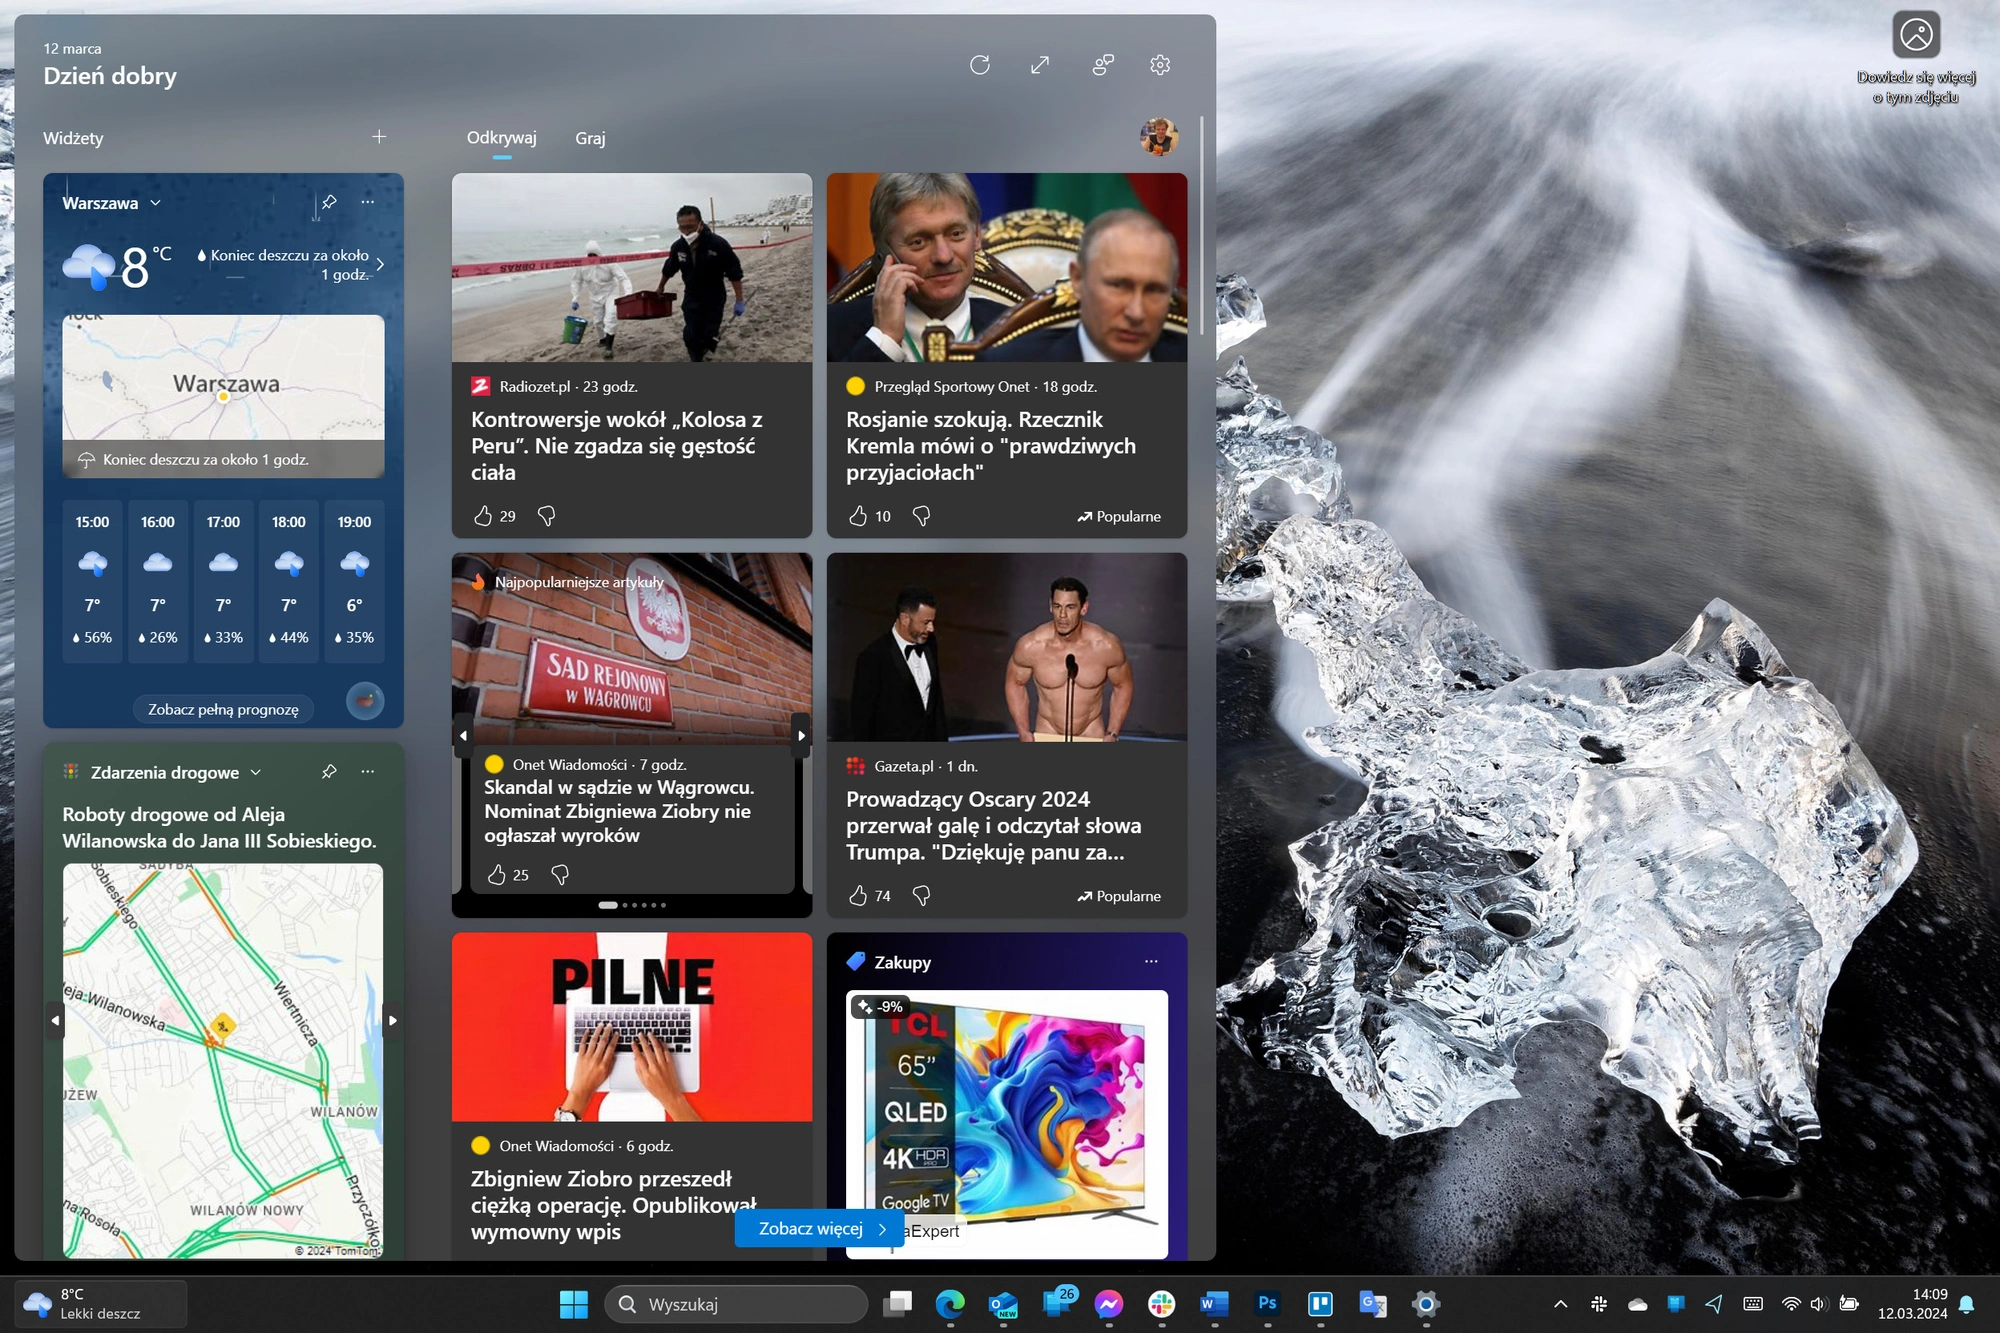Click the Zobacz więcej button
Viewport: 2000px width, 1333px height.
click(x=820, y=1229)
